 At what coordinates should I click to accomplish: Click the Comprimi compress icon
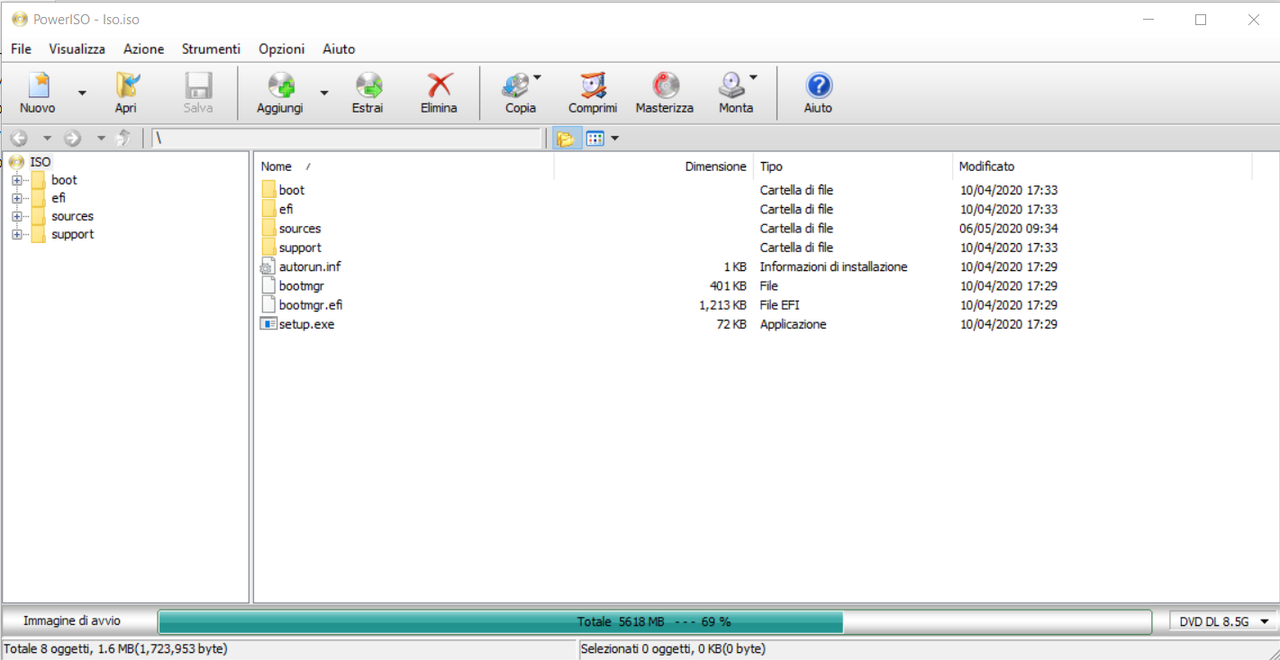pyautogui.click(x=593, y=86)
